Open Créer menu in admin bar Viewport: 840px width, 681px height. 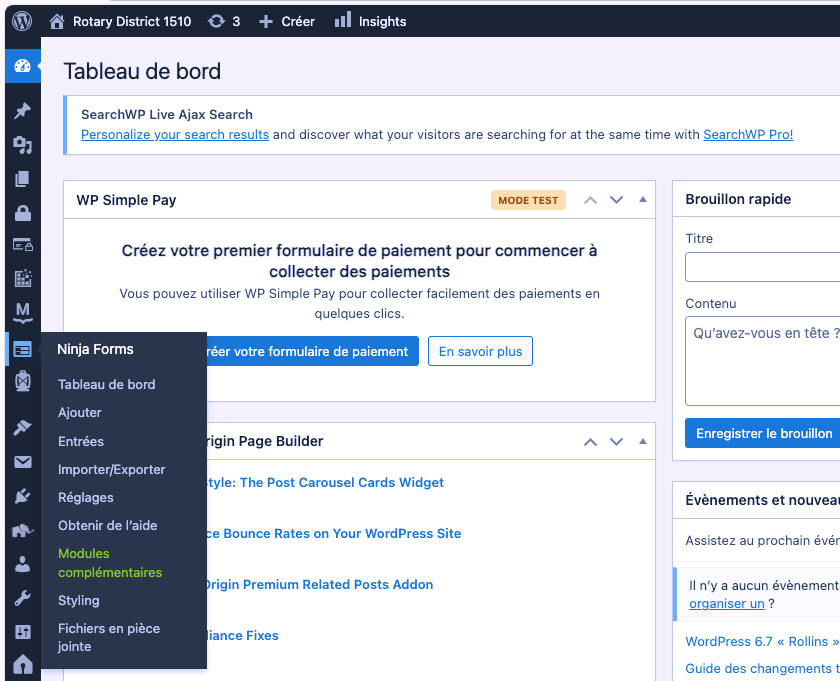287,21
